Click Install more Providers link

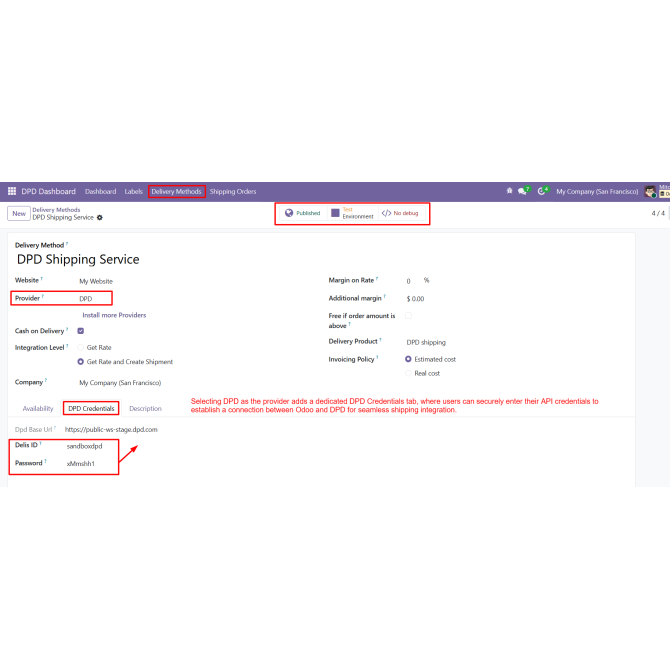tap(114, 315)
